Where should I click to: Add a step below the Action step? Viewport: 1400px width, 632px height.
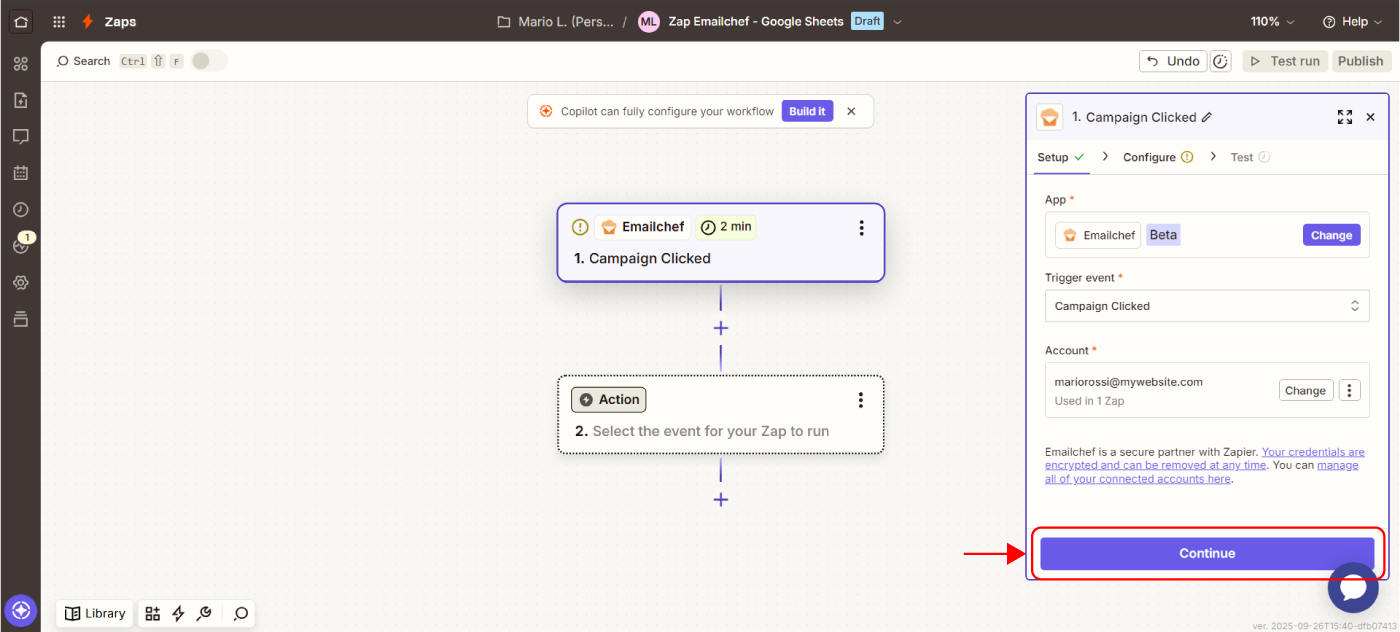point(720,499)
